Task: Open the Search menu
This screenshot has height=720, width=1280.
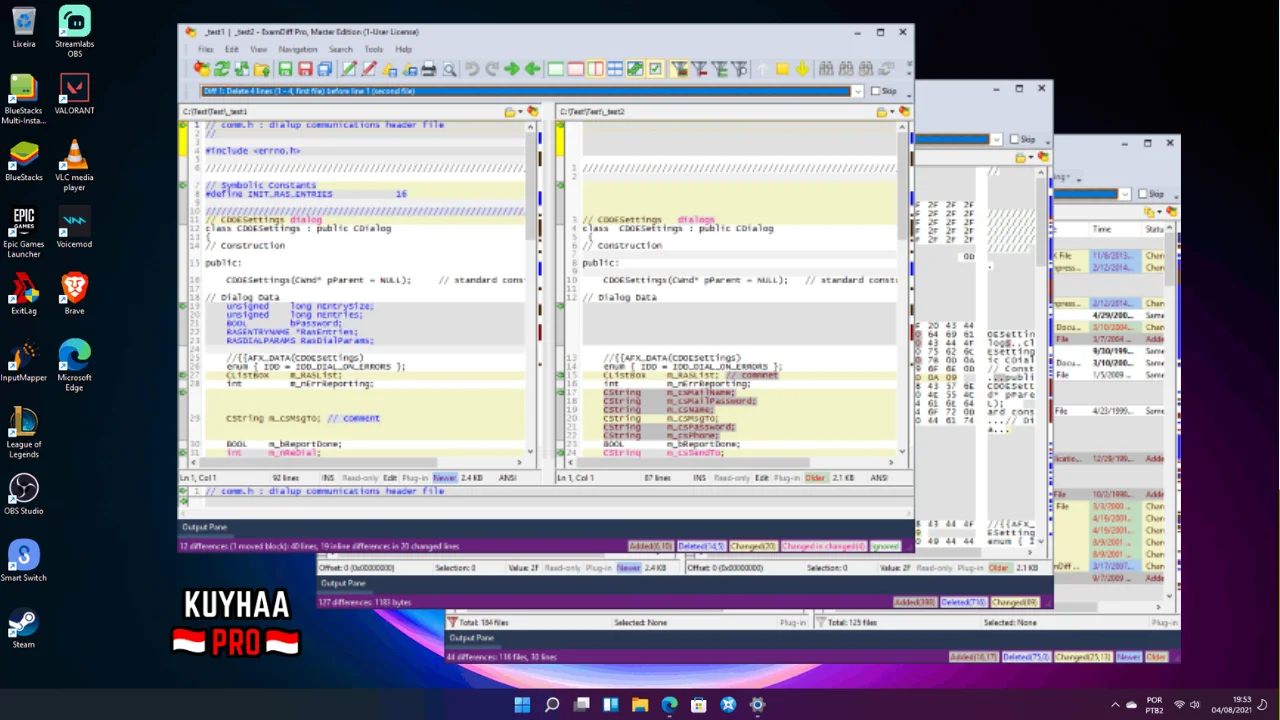Action: pyautogui.click(x=340, y=49)
